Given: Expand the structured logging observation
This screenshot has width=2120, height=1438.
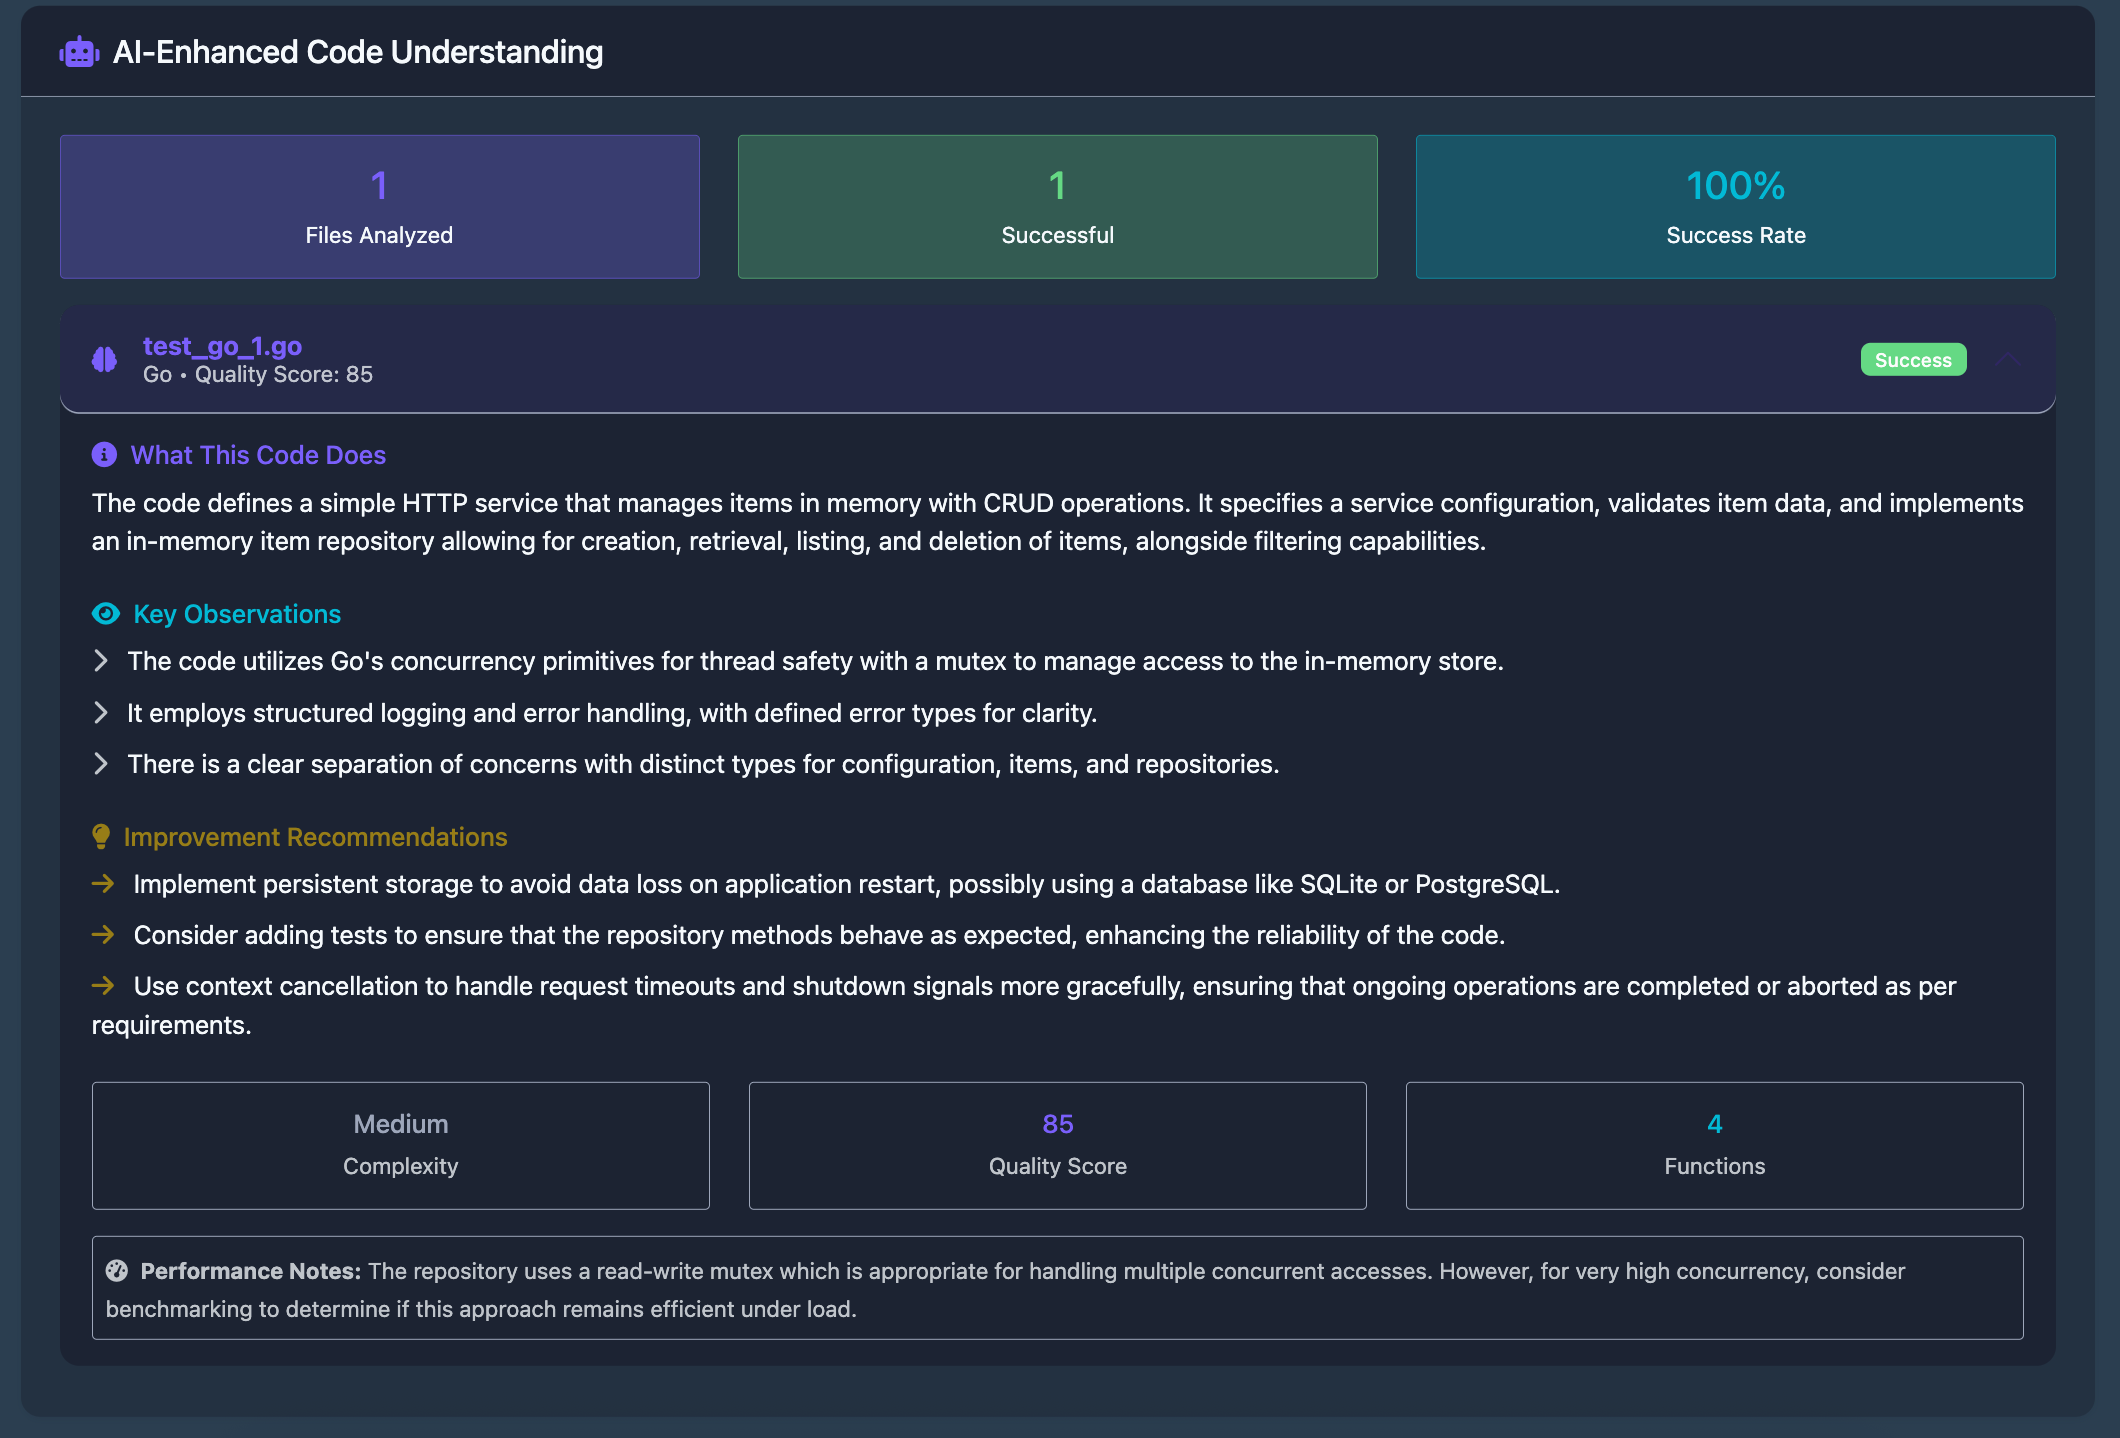Looking at the screenshot, I should 101,713.
